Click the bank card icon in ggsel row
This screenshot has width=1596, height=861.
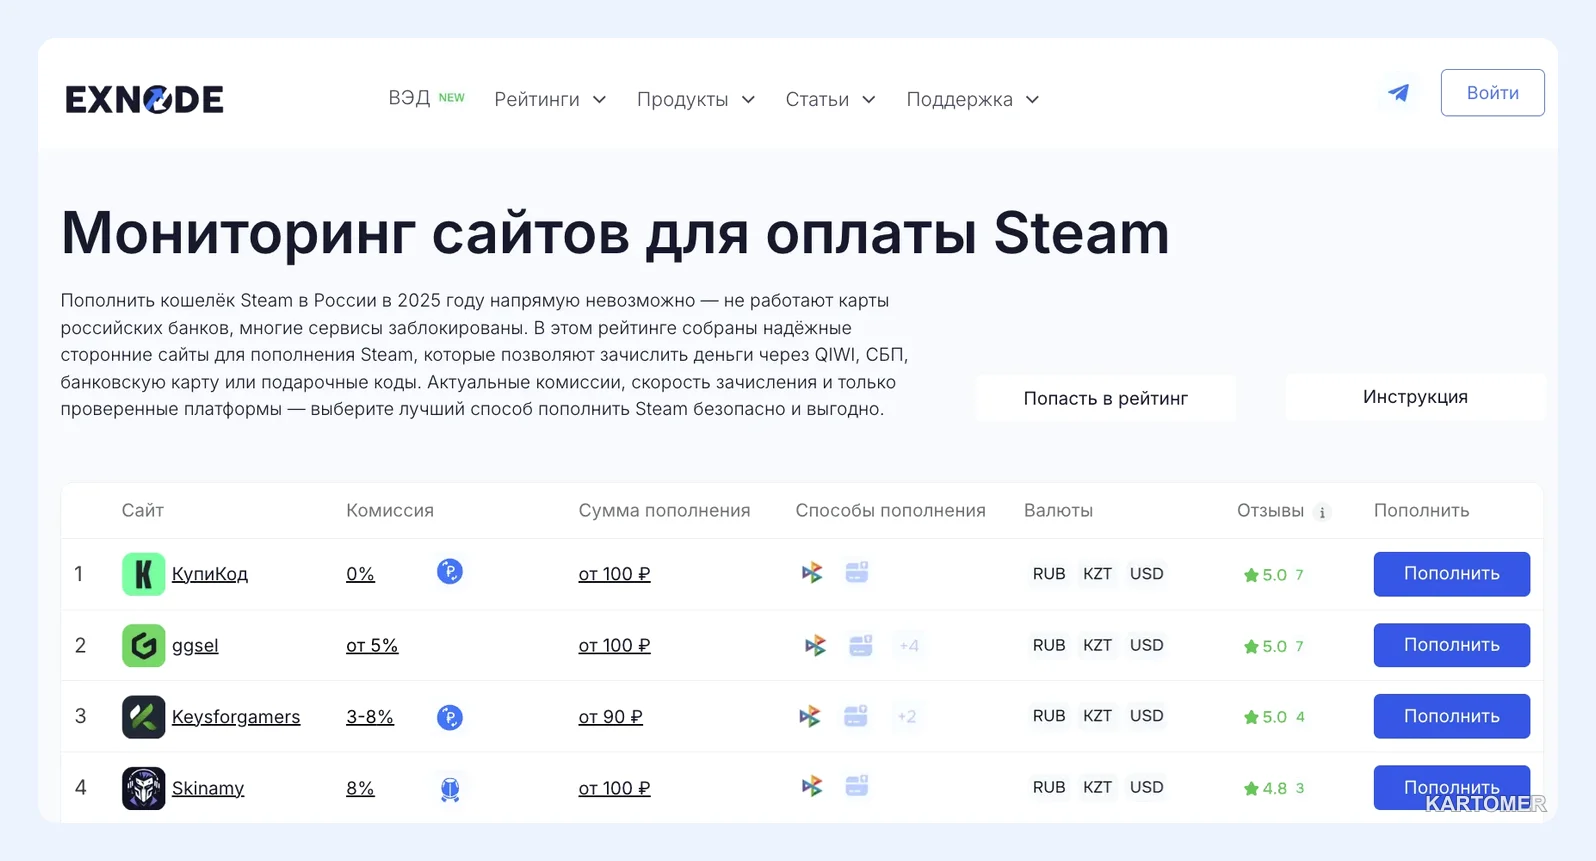pos(861,646)
